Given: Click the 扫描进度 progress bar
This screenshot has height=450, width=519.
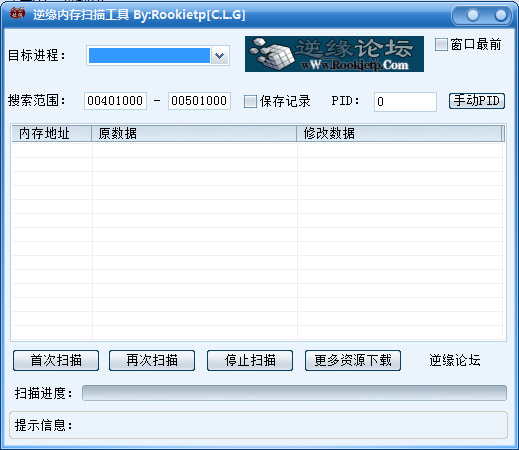Looking at the screenshot, I should [x=294, y=393].
